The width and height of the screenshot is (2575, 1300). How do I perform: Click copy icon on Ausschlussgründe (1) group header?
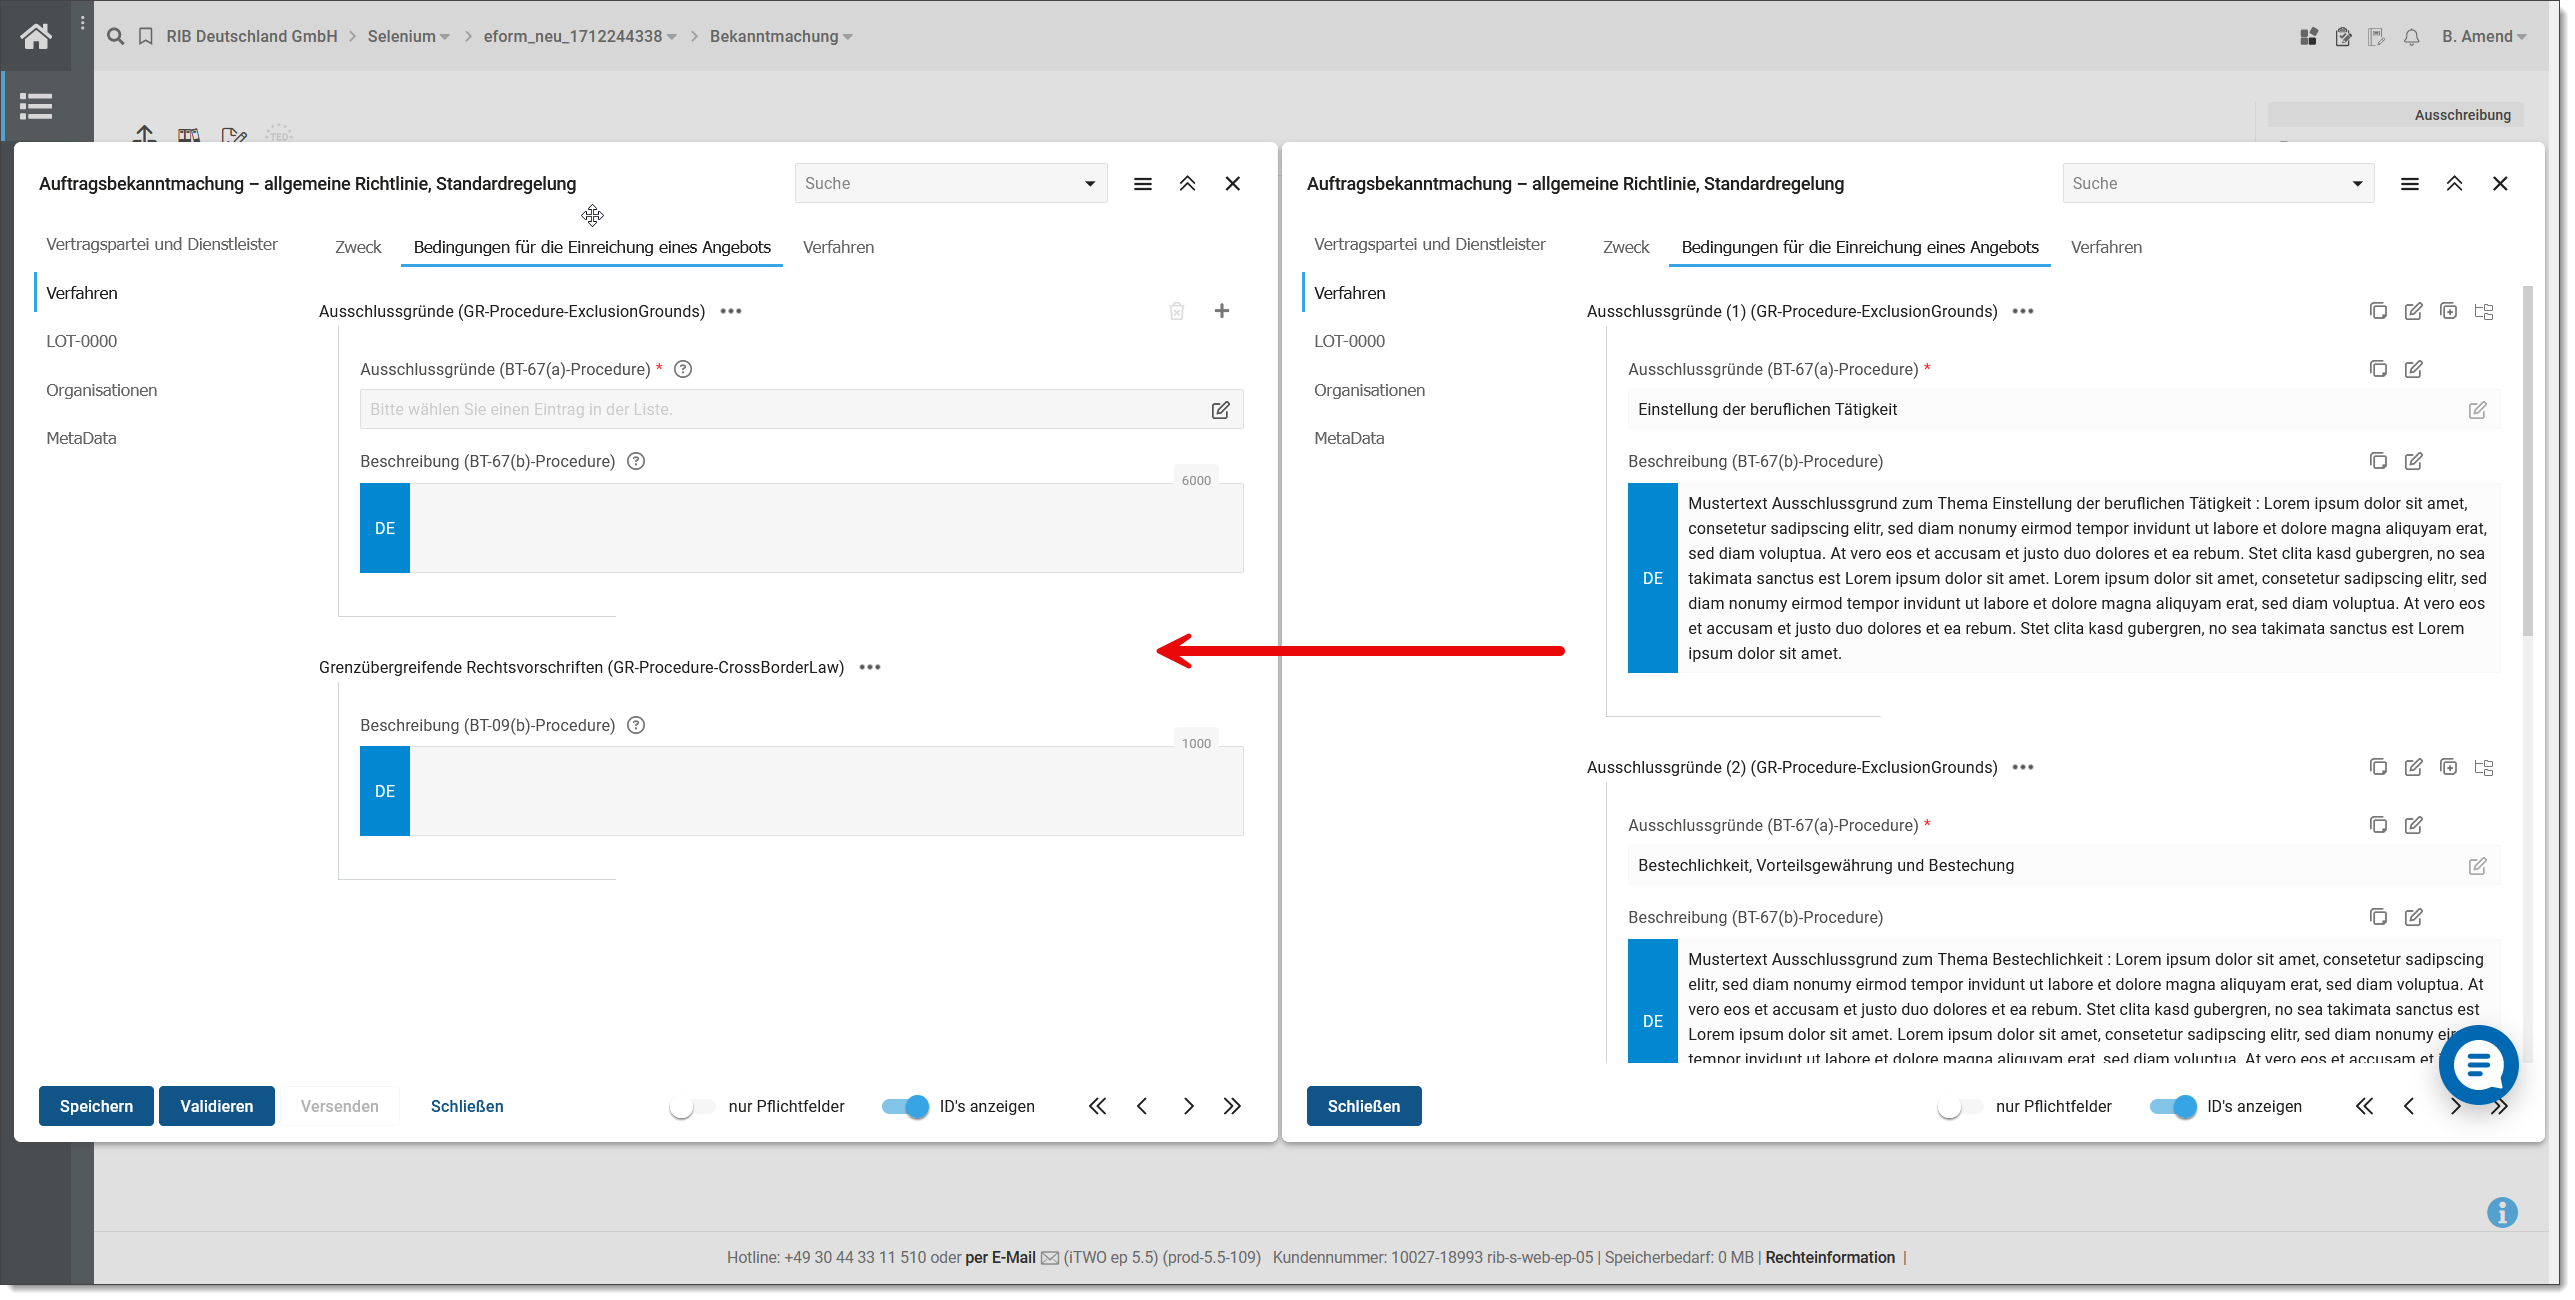coord(2379,311)
